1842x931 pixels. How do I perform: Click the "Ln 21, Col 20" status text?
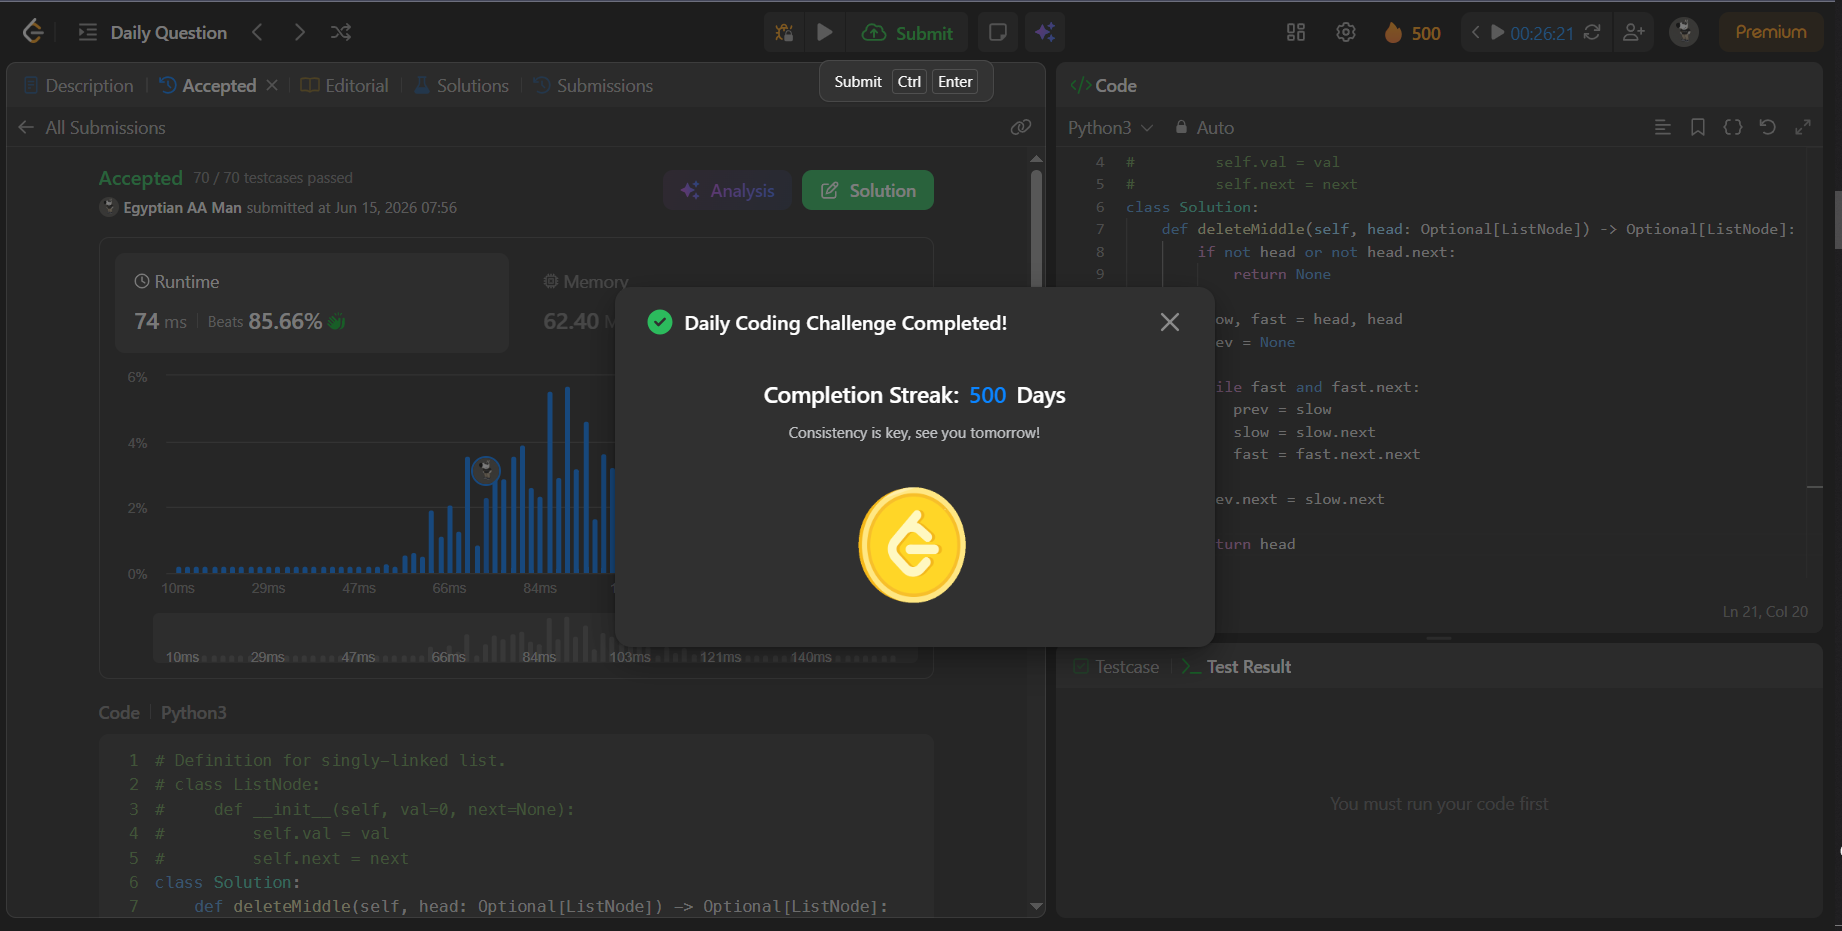(x=1765, y=612)
